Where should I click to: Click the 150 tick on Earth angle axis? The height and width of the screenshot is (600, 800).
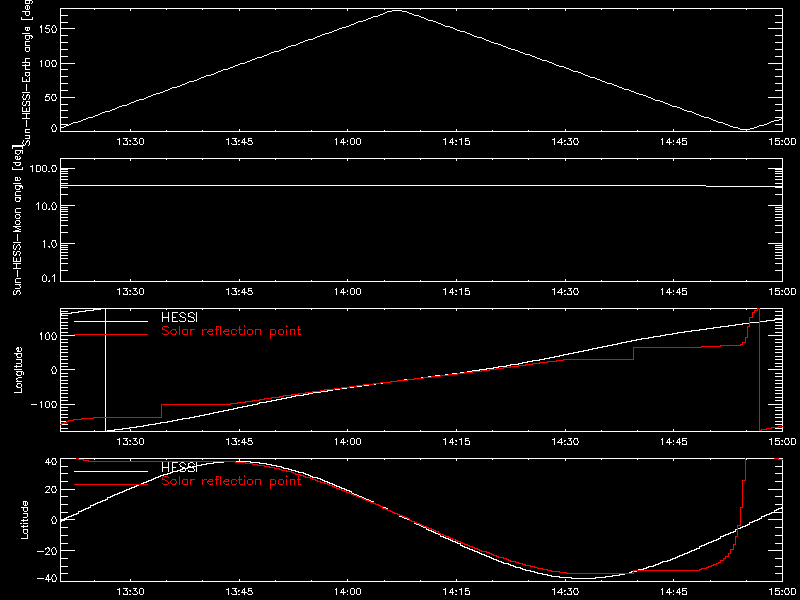click(x=46, y=29)
